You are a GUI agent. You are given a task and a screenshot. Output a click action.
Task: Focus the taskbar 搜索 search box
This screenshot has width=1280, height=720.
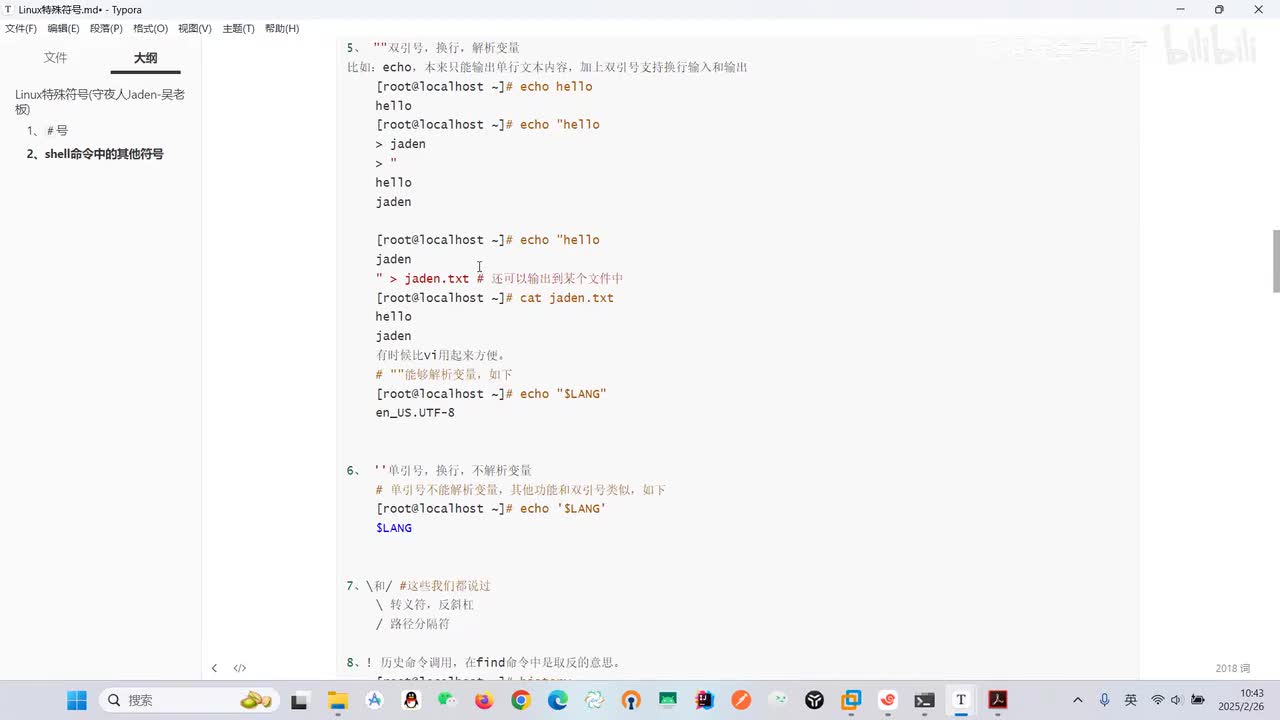(x=190, y=700)
